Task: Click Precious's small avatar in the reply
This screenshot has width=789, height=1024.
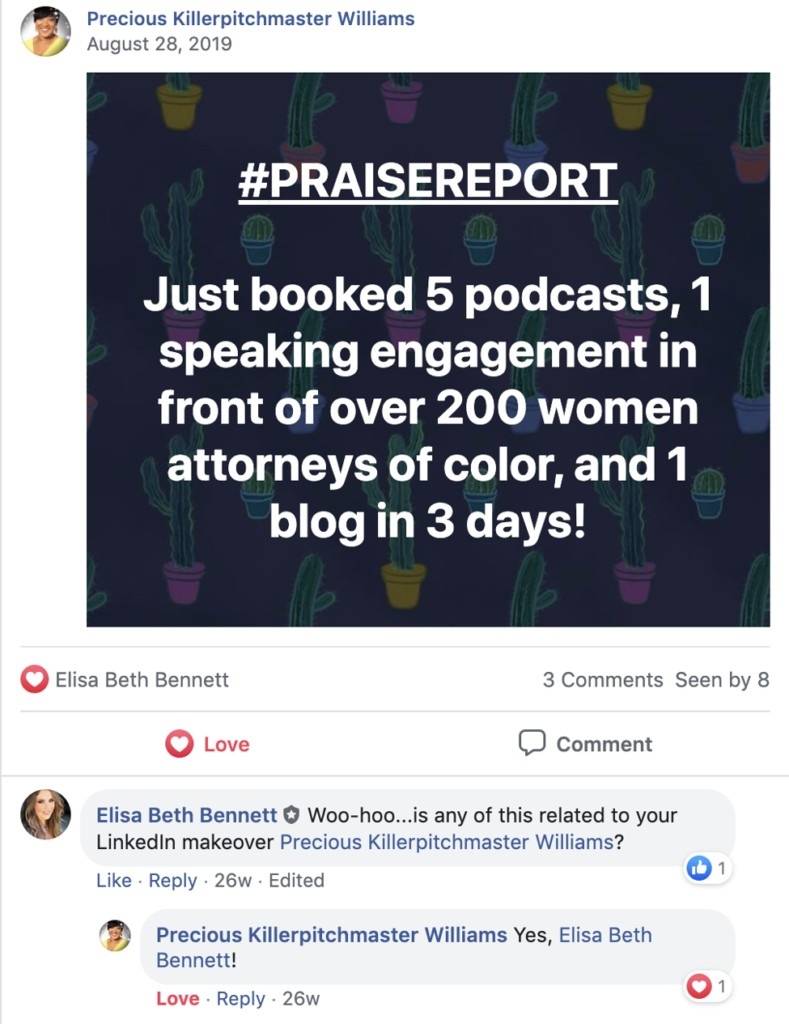Action: [x=115, y=935]
